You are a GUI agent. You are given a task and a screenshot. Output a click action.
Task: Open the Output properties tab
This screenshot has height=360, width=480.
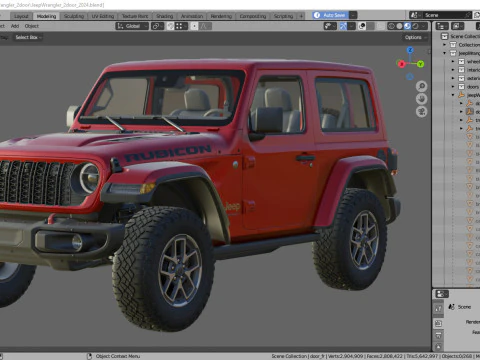coord(438,335)
